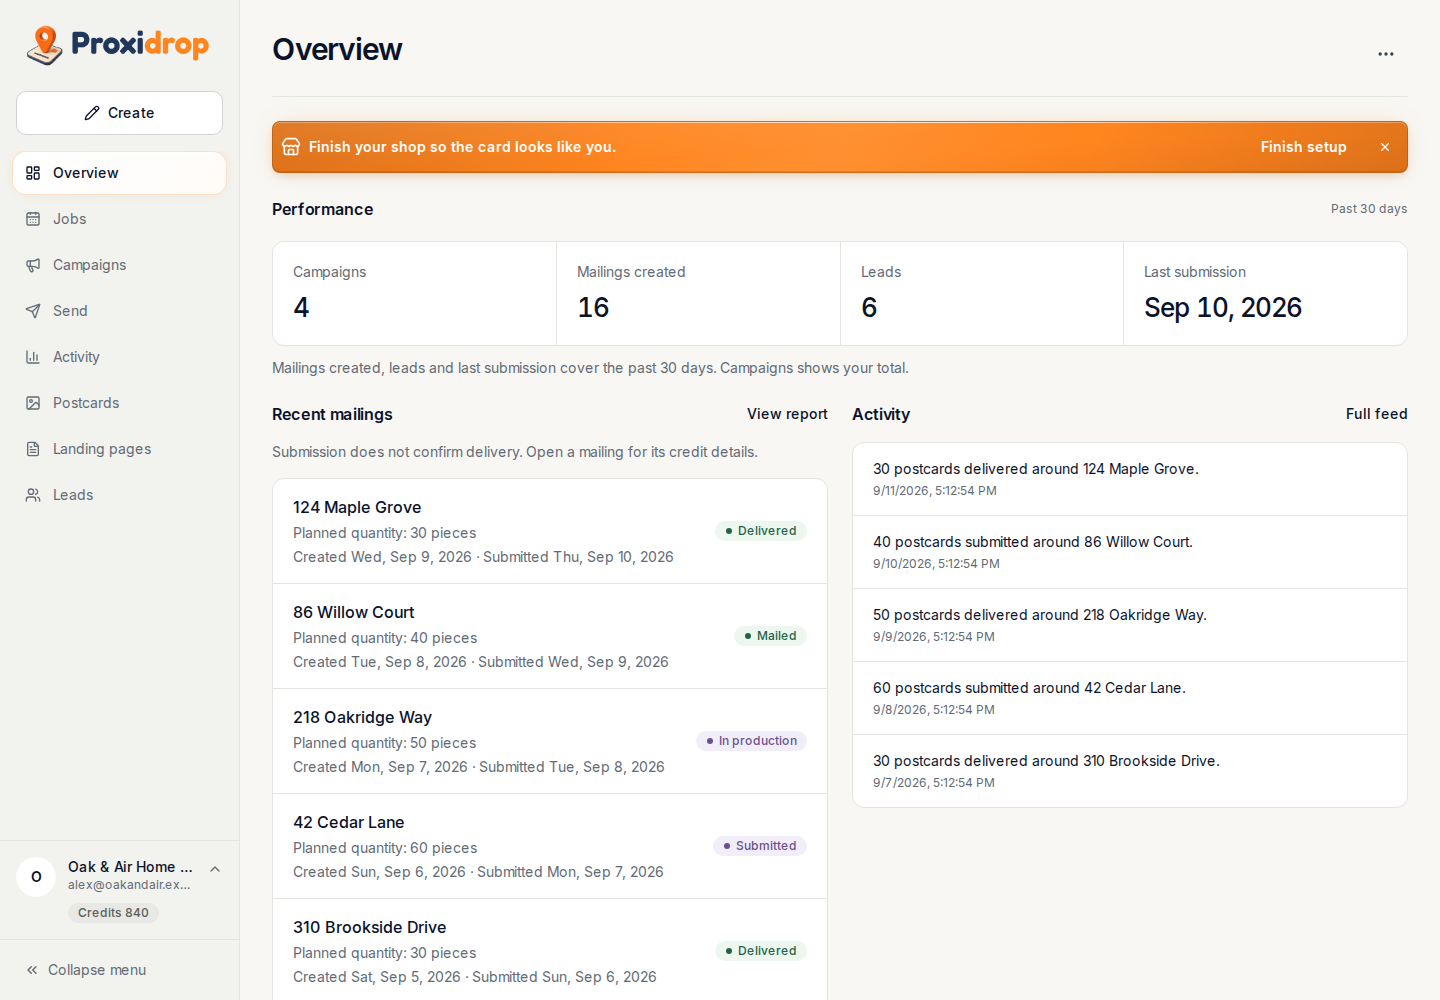1440x1000 pixels.
Task: Click the Collapse menu double-chevron icon
Action: point(32,970)
